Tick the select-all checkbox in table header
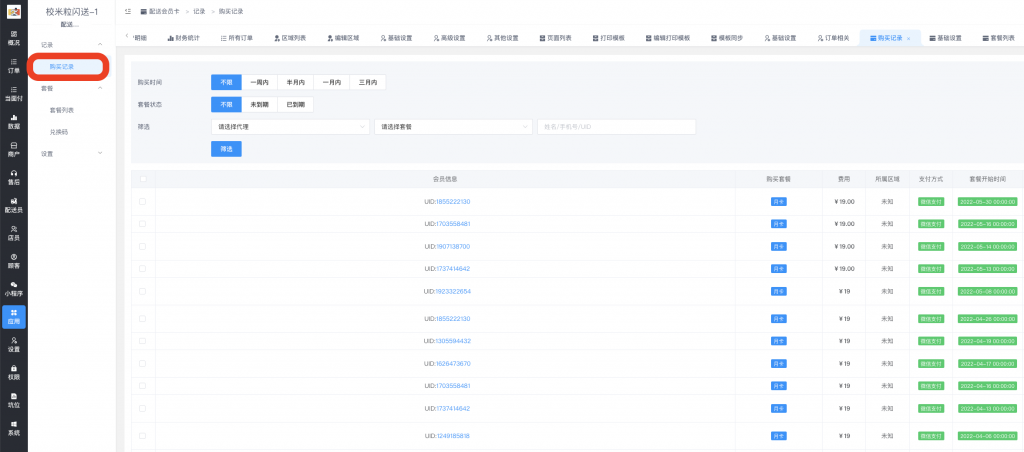 pos(143,179)
